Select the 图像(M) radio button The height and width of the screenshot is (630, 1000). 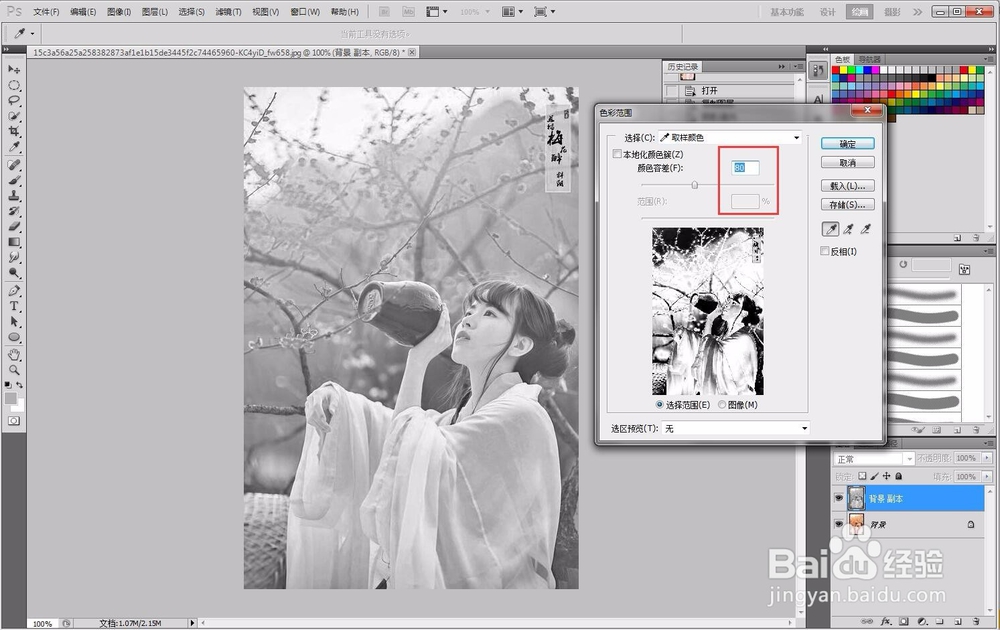[x=722, y=405]
